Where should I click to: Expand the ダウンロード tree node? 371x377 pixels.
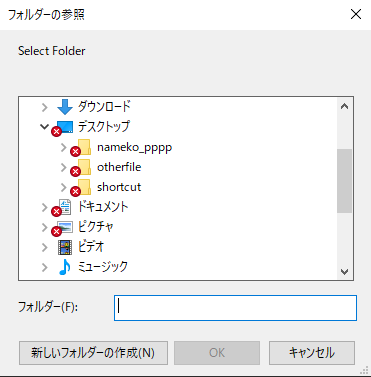click(x=45, y=107)
